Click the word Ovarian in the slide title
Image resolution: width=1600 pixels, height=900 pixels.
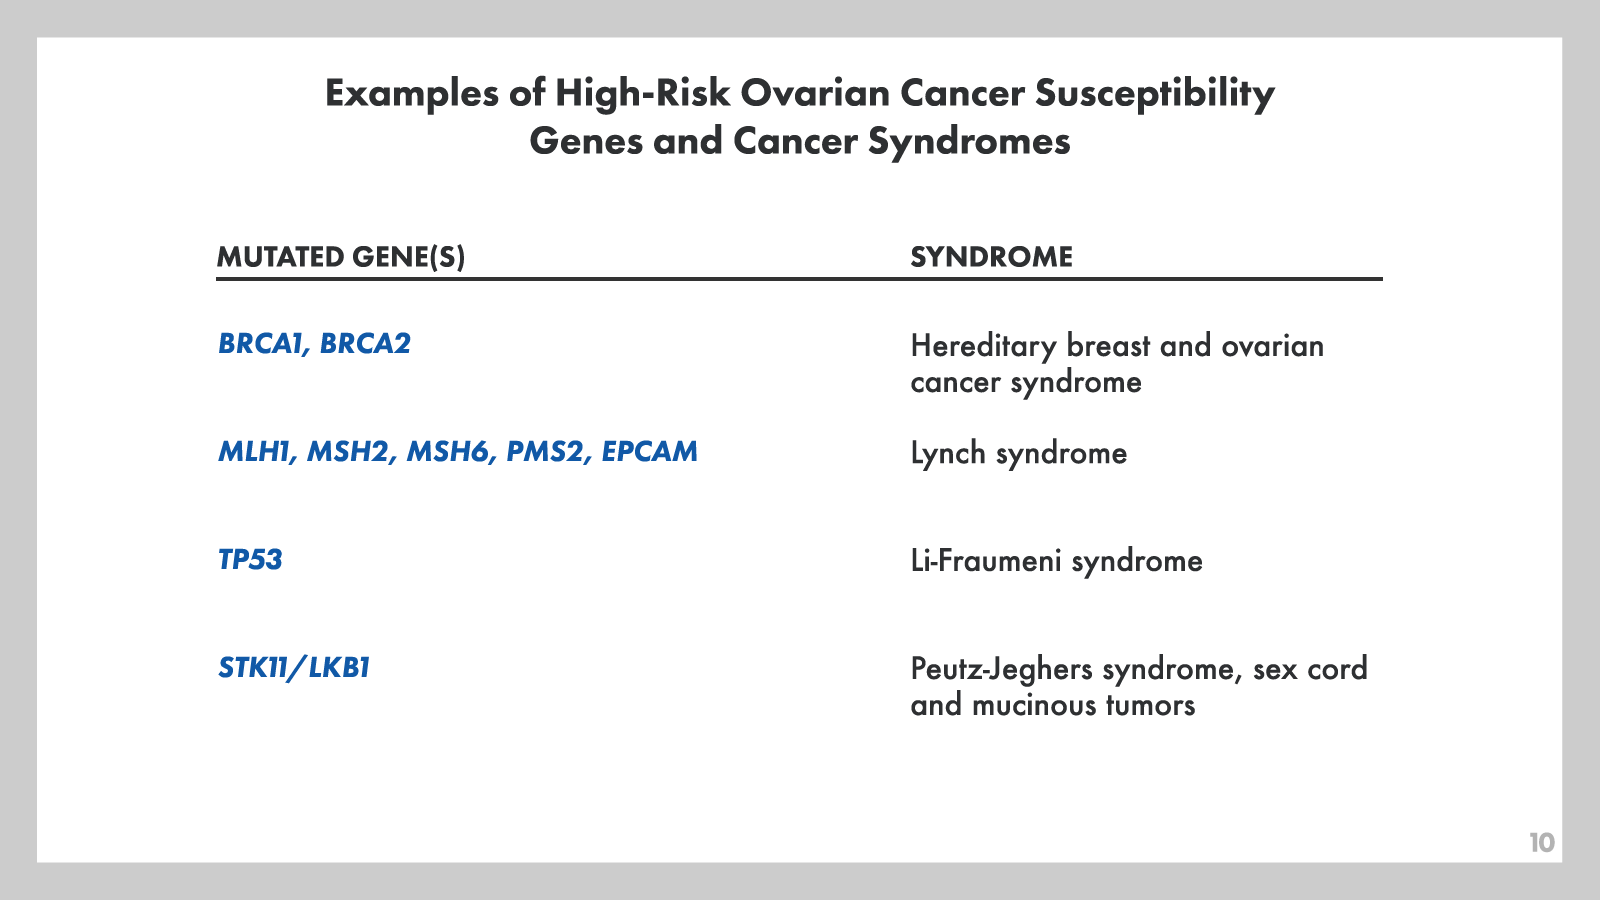(814, 93)
